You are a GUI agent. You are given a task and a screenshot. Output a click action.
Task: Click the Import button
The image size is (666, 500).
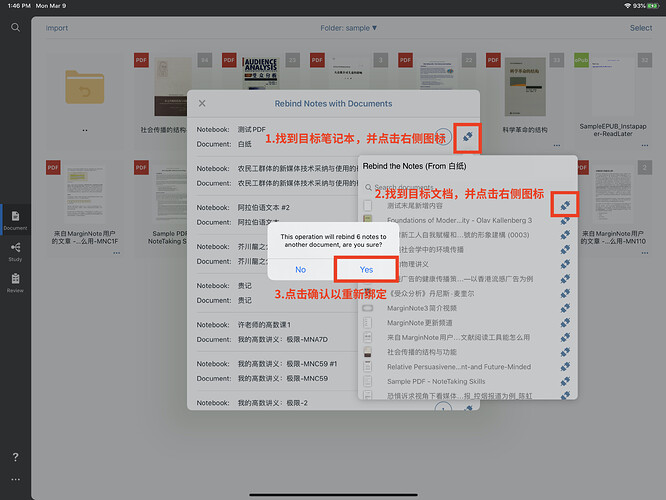tap(56, 28)
